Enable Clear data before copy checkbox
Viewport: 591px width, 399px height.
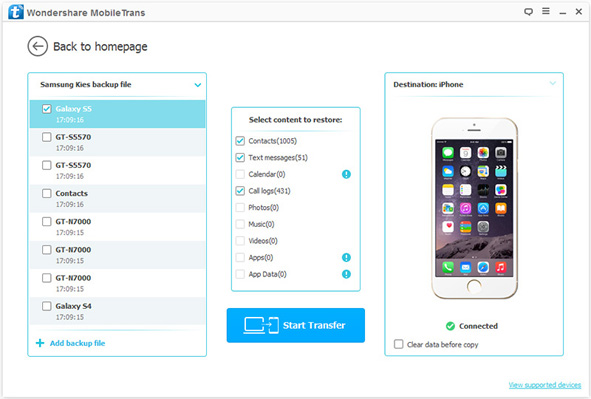(398, 344)
